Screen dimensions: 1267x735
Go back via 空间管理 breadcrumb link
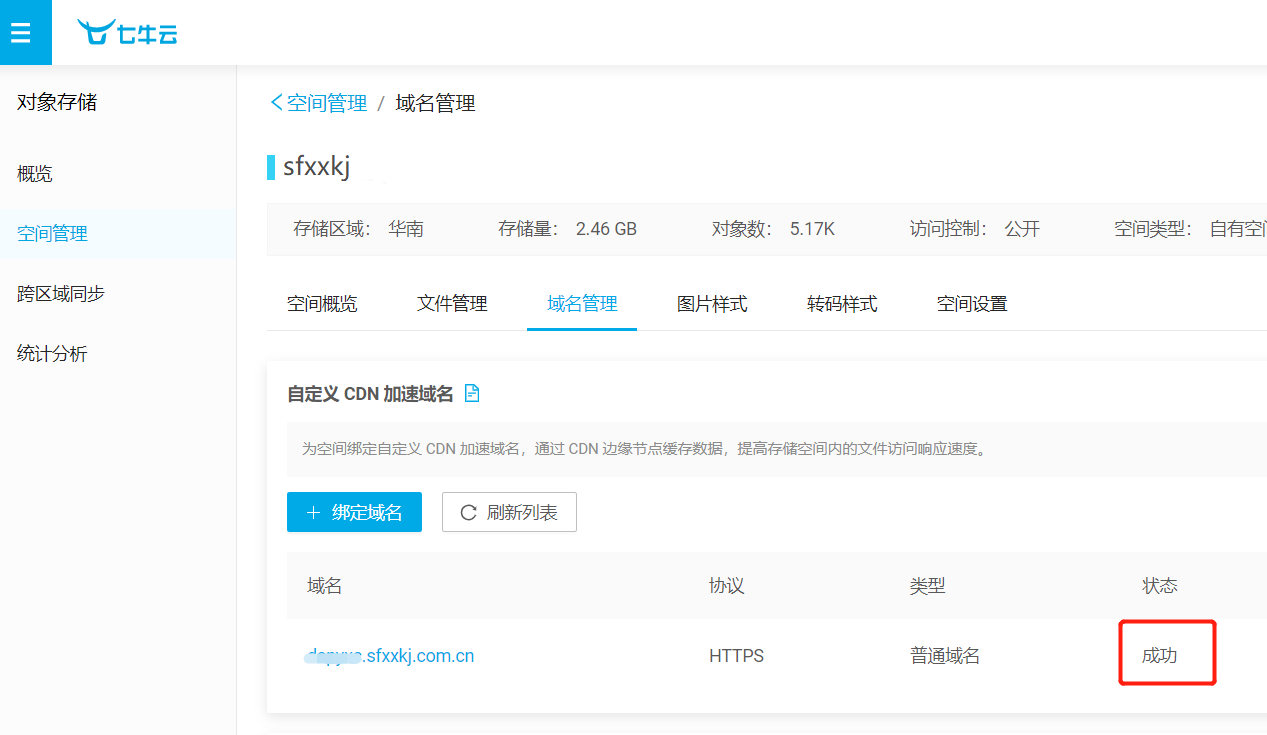tap(319, 103)
